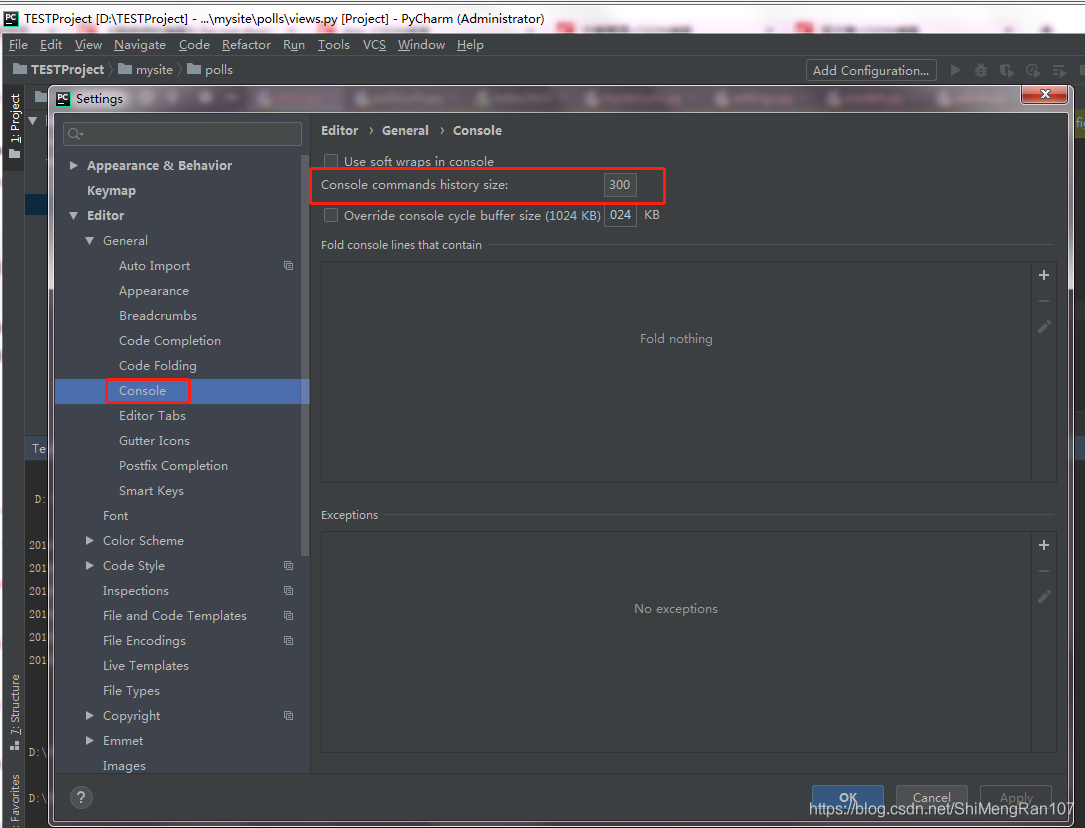Image resolution: width=1085 pixels, height=828 pixels.
Task: Click the PyCharm icon in Settings title bar
Action: (63, 98)
